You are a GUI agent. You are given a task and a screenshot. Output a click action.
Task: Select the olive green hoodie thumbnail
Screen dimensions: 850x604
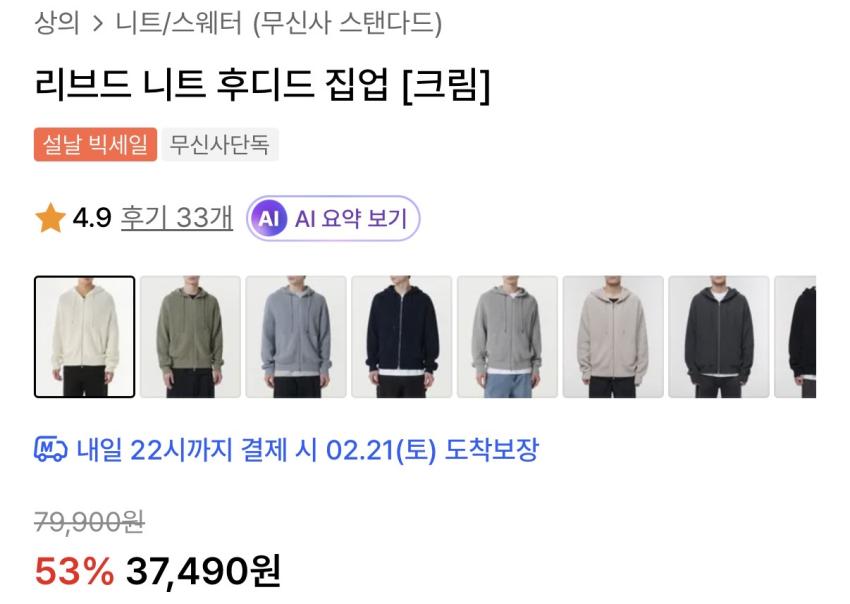(x=190, y=337)
